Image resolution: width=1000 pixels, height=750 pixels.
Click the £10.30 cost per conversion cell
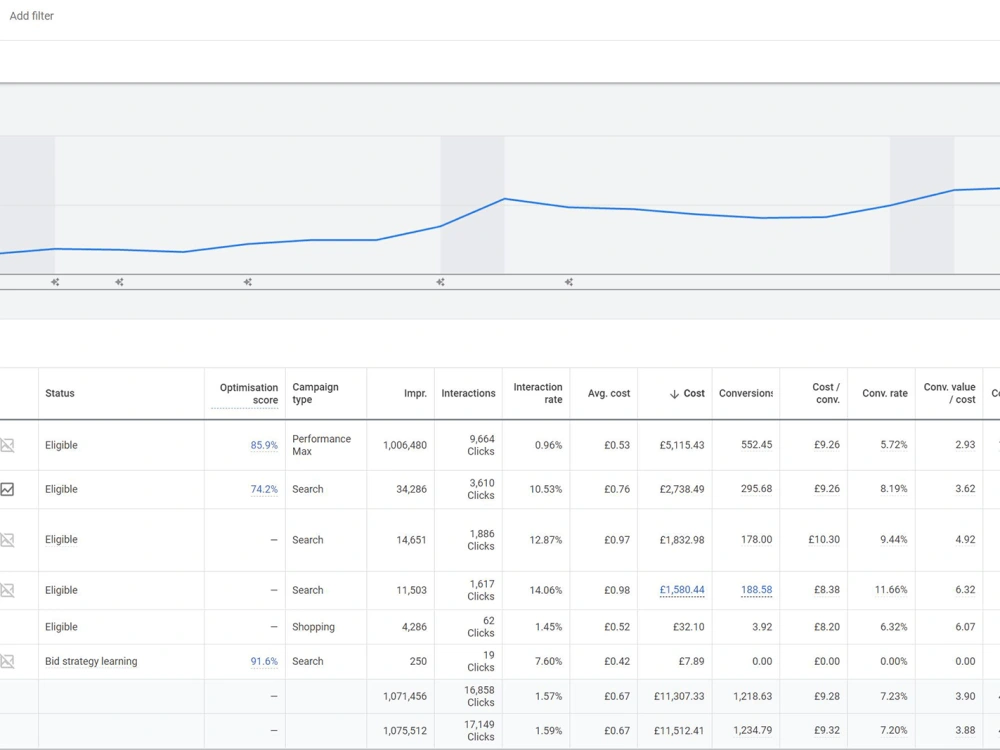pyautogui.click(x=824, y=540)
